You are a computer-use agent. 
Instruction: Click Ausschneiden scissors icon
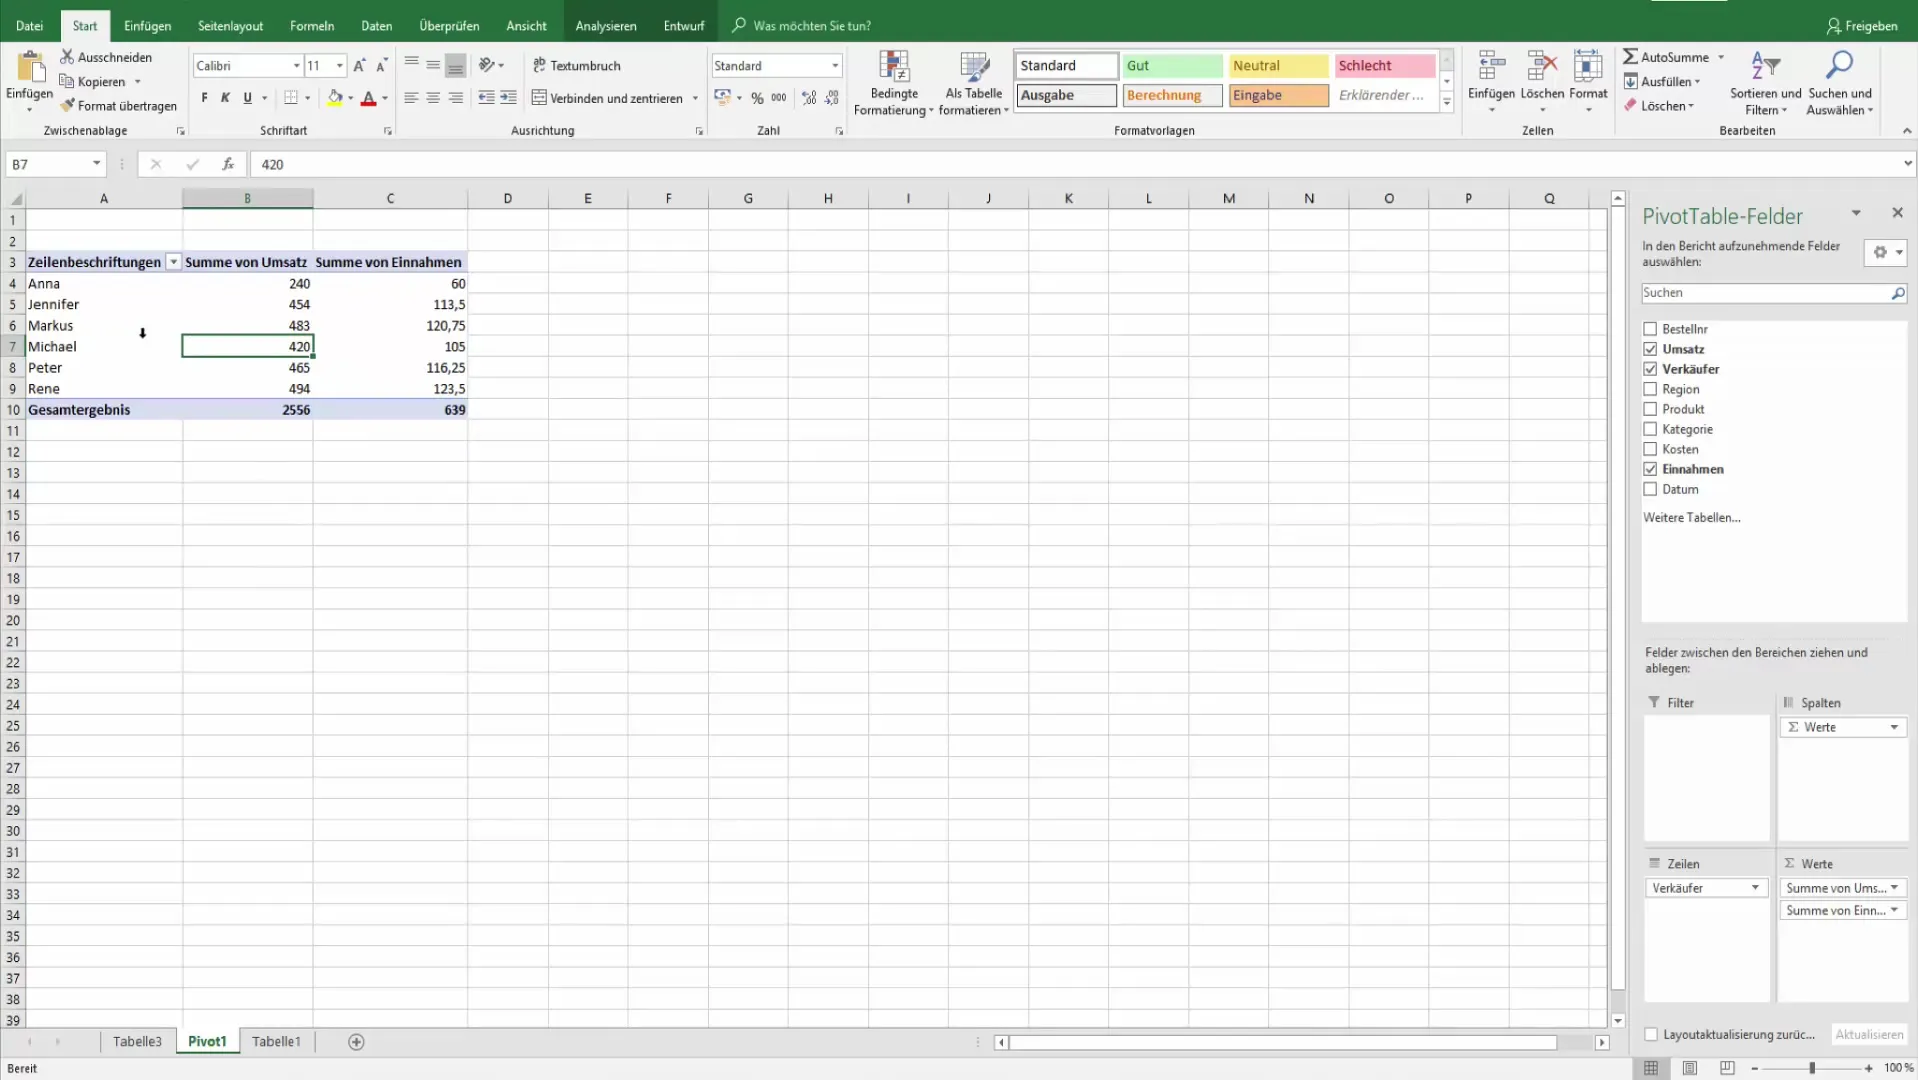(67, 57)
